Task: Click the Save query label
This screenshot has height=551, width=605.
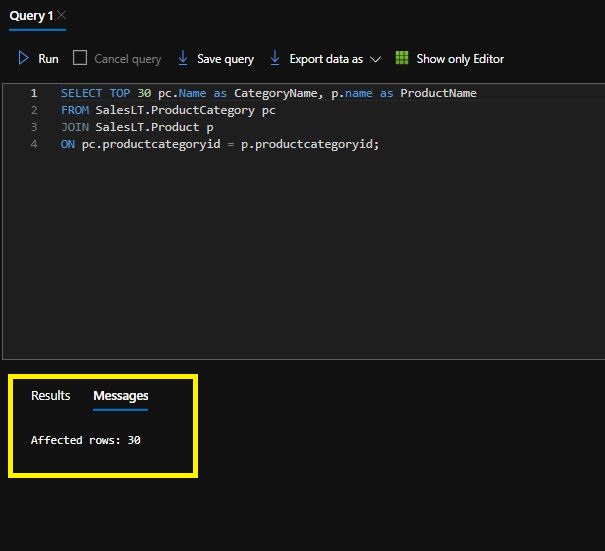Action: tap(225, 59)
